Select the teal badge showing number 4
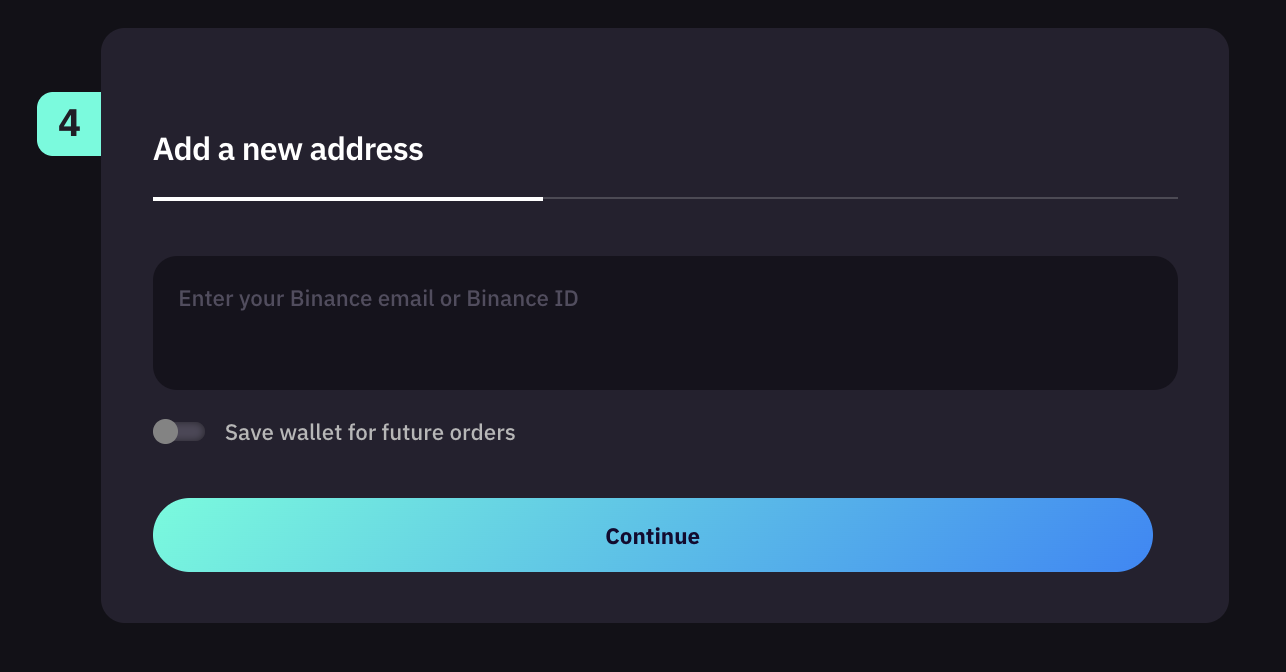The height and width of the screenshot is (672, 1286). coord(69,124)
